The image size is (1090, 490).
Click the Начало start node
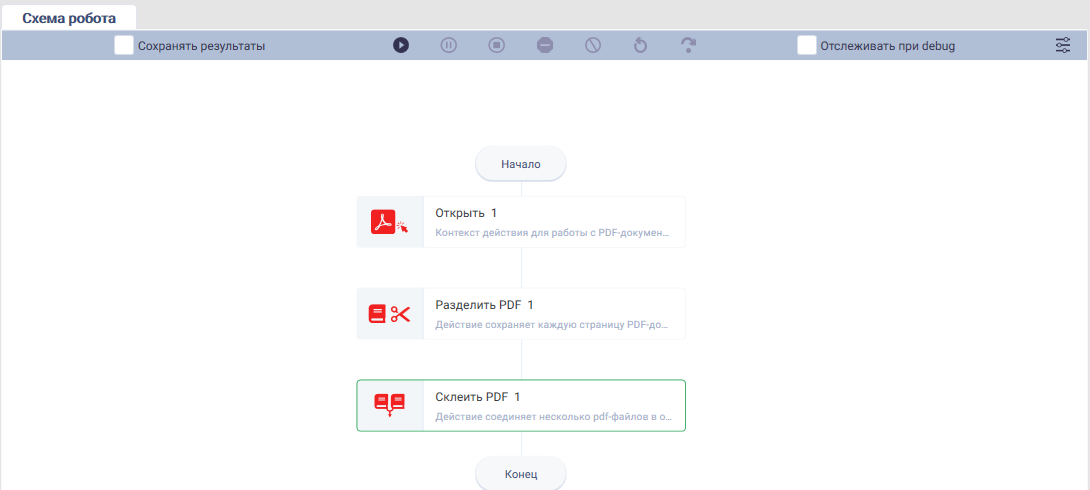pos(521,164)
